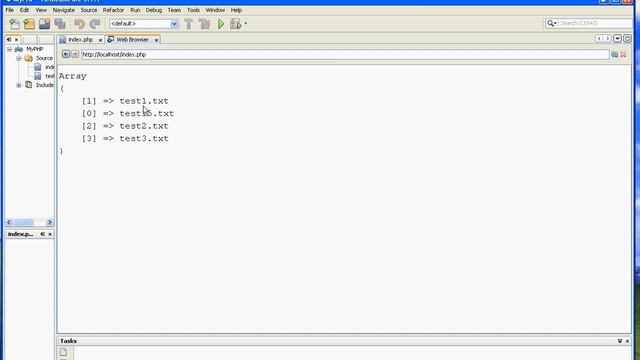Click the Clean and Build icon
Image resolution: width=640 pixels, height=360 pixels.
tap(204, 24)
